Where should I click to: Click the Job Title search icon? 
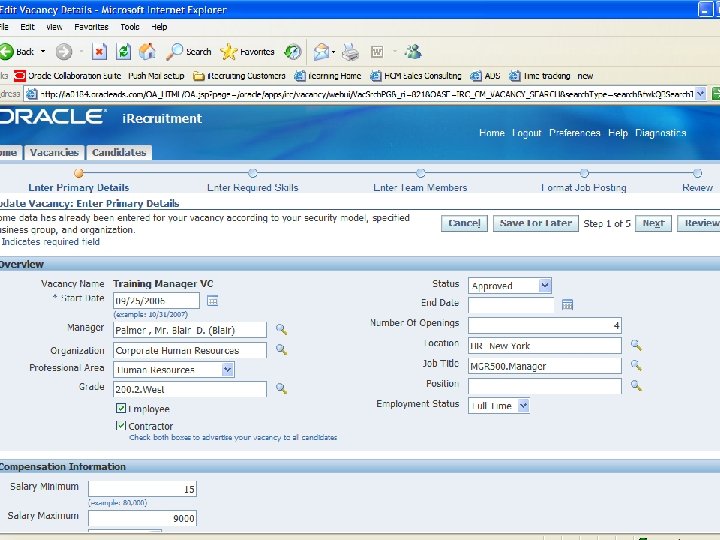tap(636, 365)
